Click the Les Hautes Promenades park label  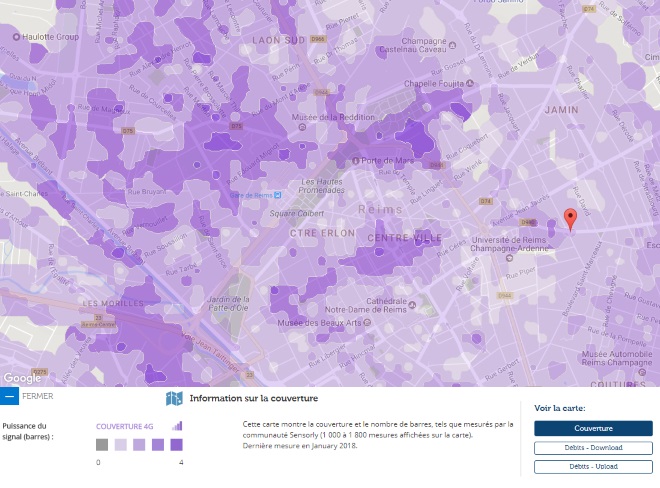[x=322, y=186]
